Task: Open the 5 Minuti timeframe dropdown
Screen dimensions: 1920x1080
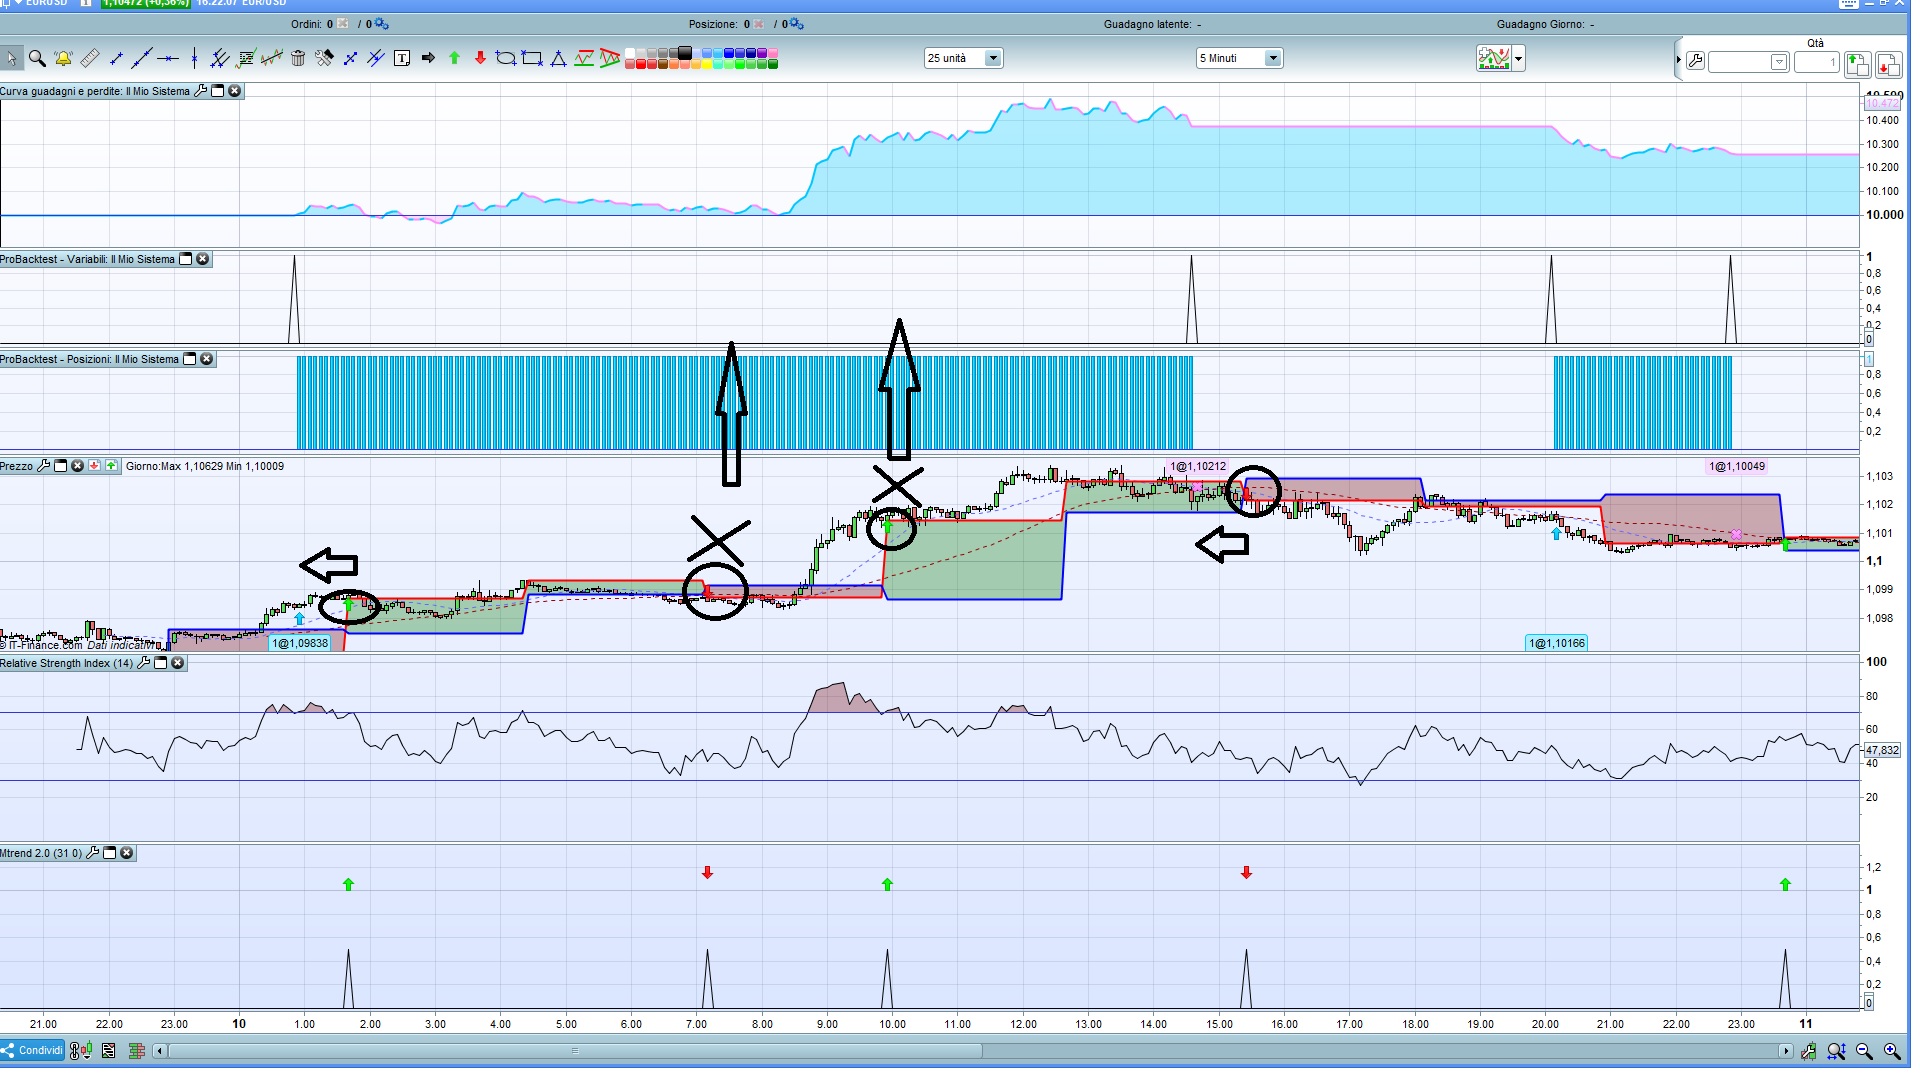Action: [x=1273, y=59]
